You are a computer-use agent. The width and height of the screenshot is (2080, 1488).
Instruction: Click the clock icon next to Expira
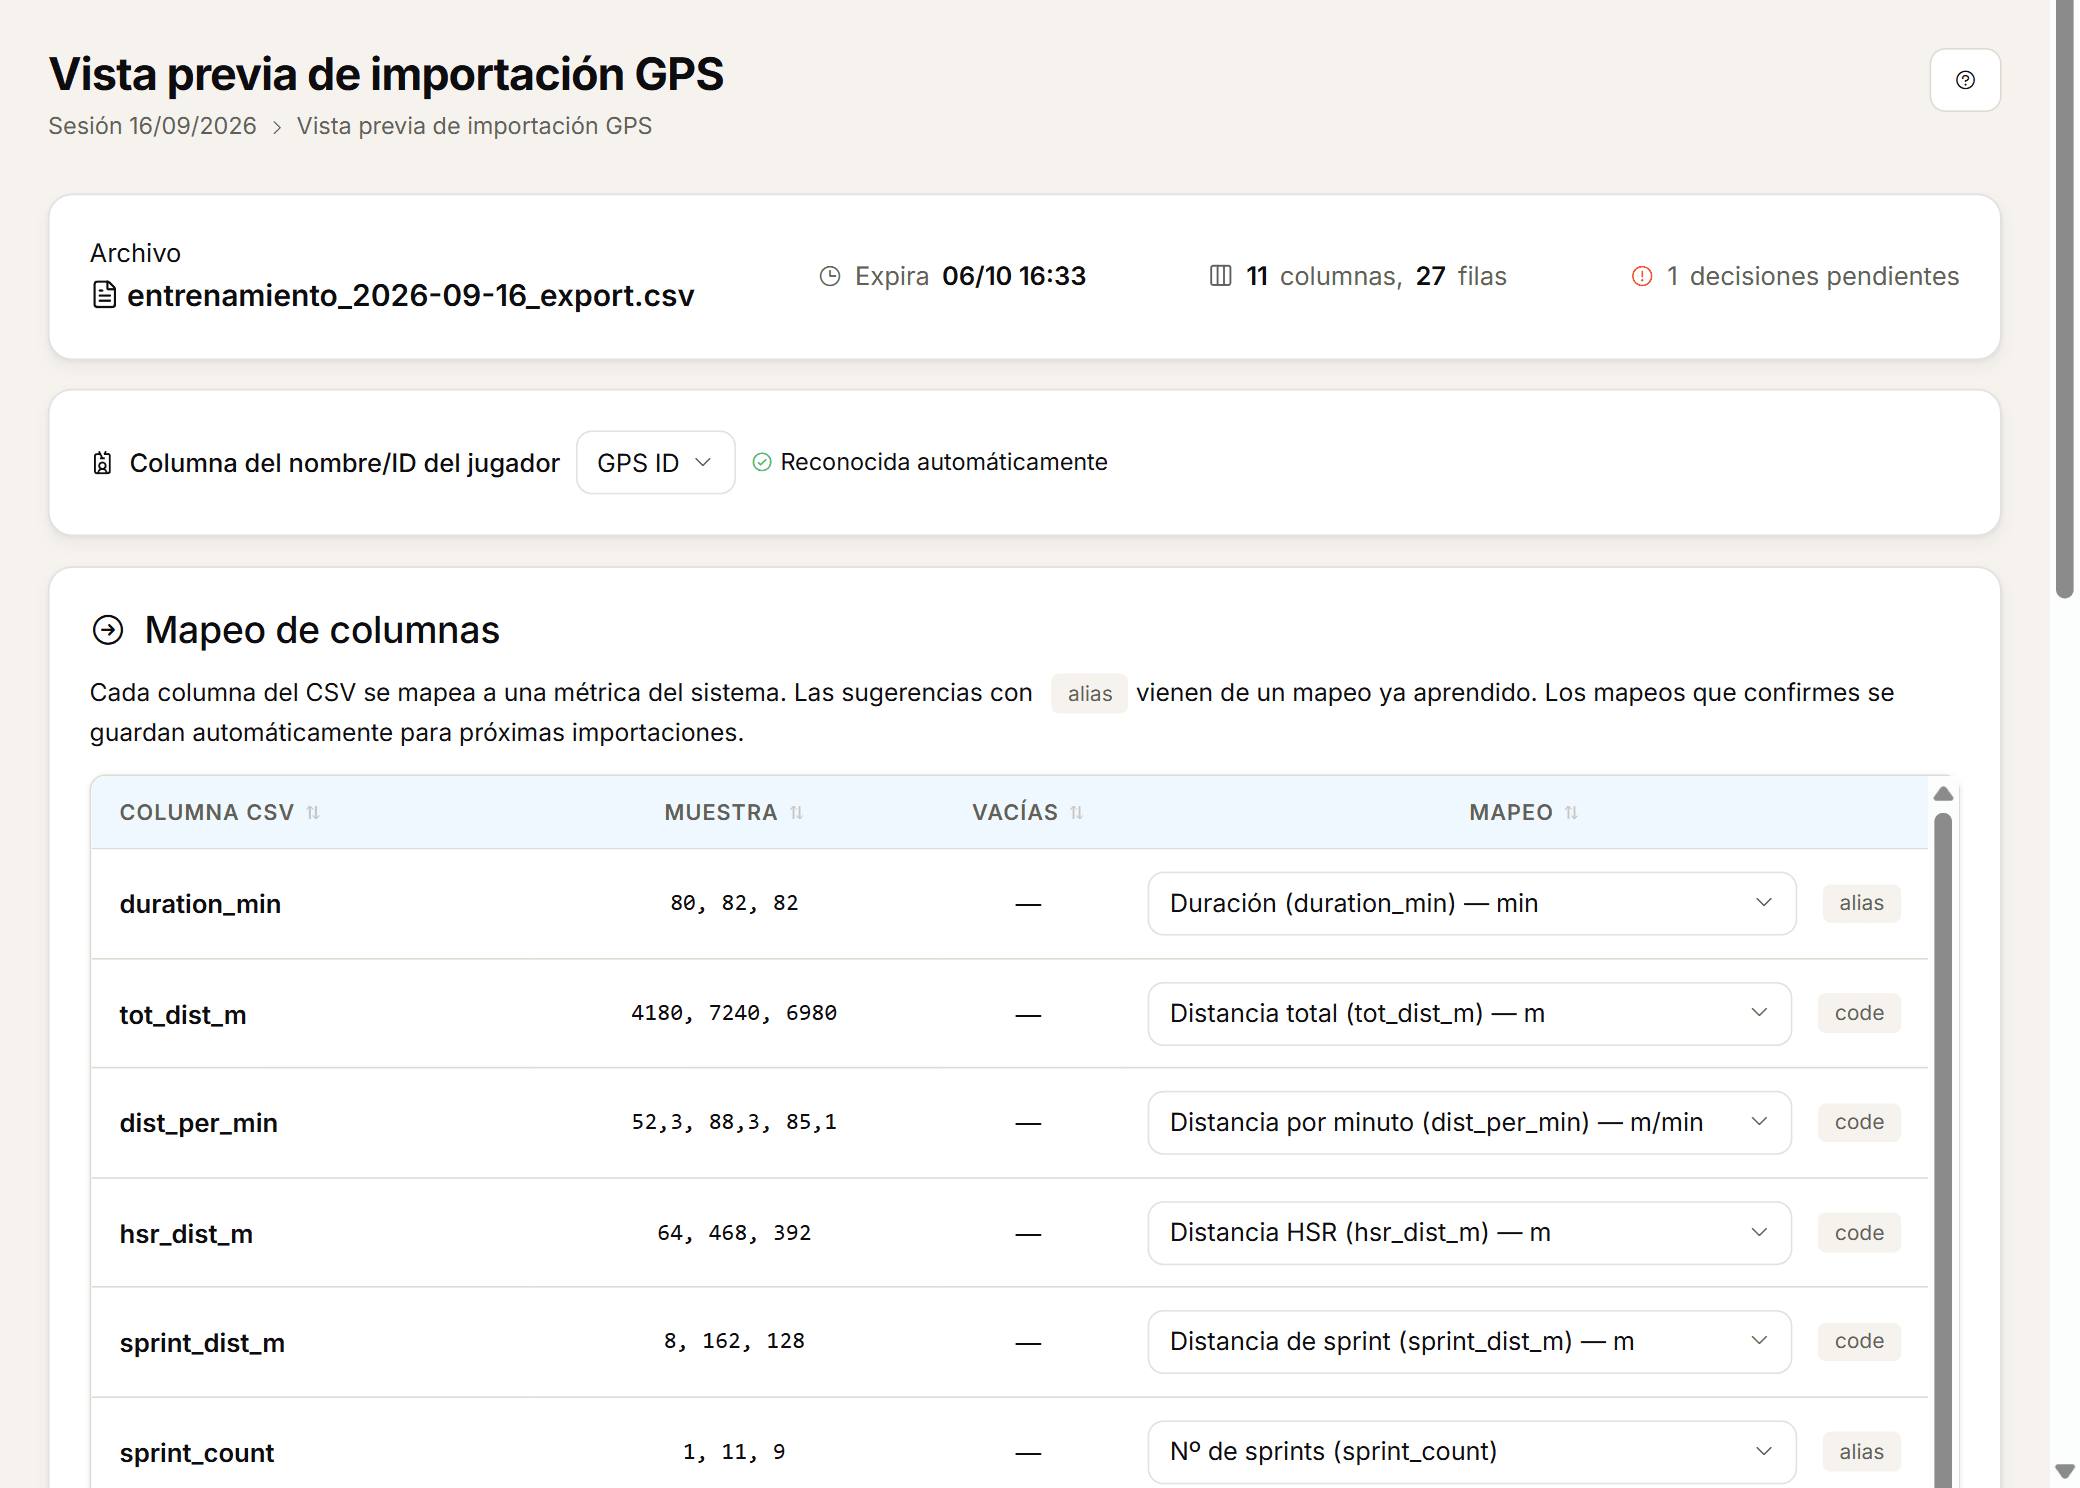pos(830,276)
